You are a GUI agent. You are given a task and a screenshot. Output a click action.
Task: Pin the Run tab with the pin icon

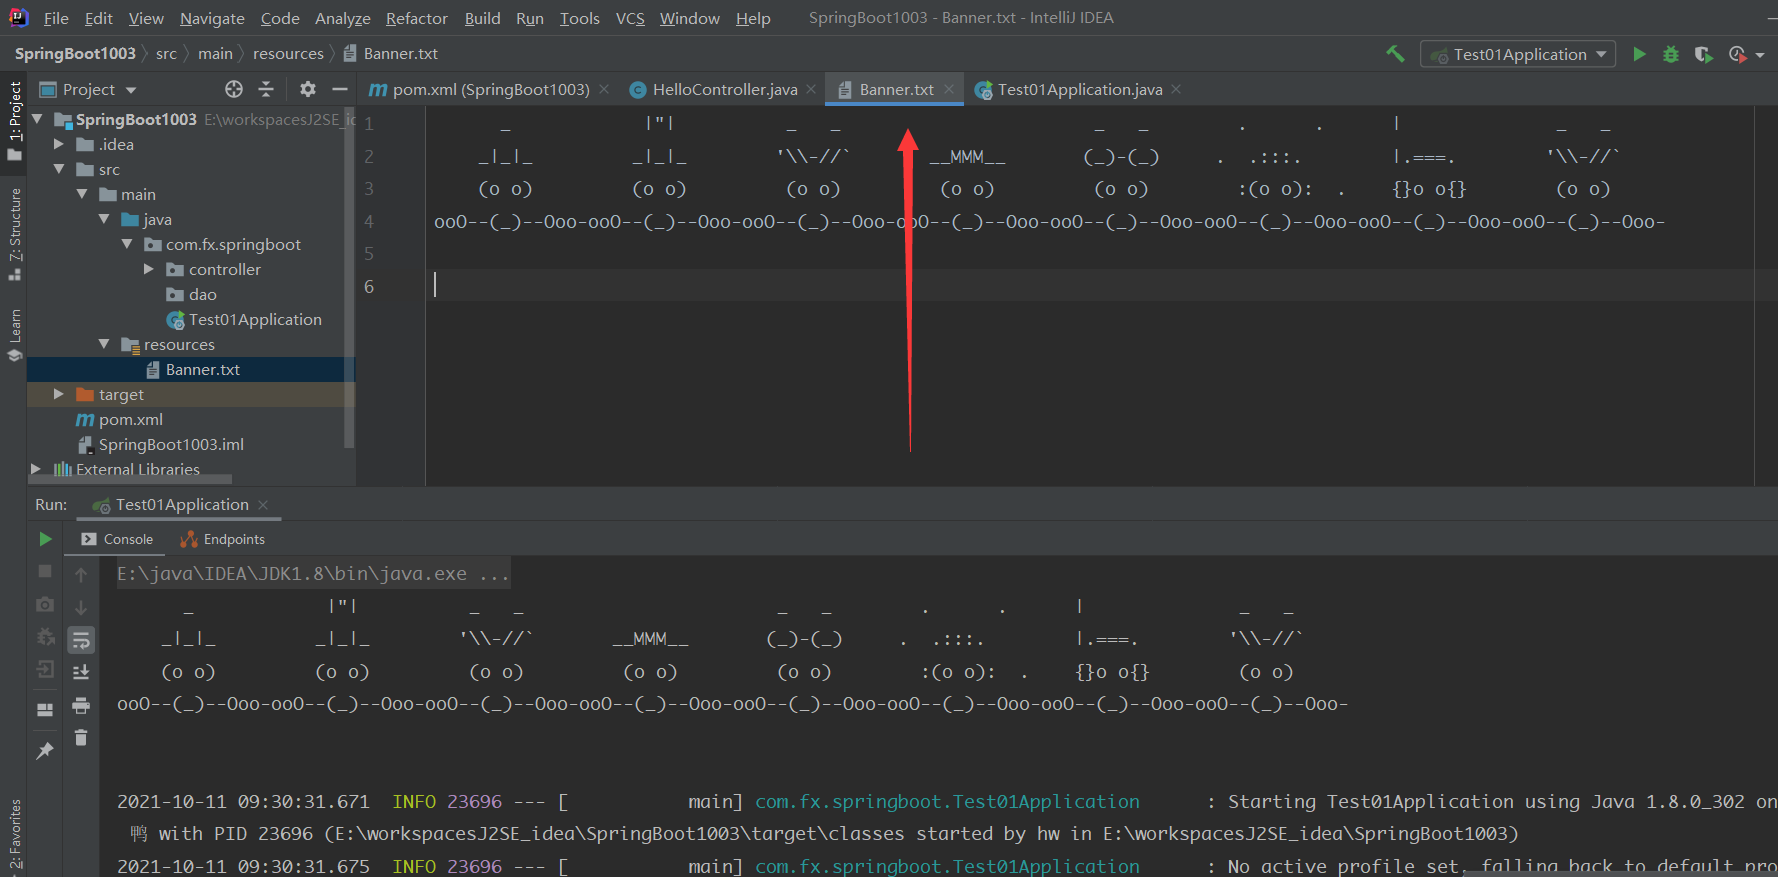(x=45, y=750)
